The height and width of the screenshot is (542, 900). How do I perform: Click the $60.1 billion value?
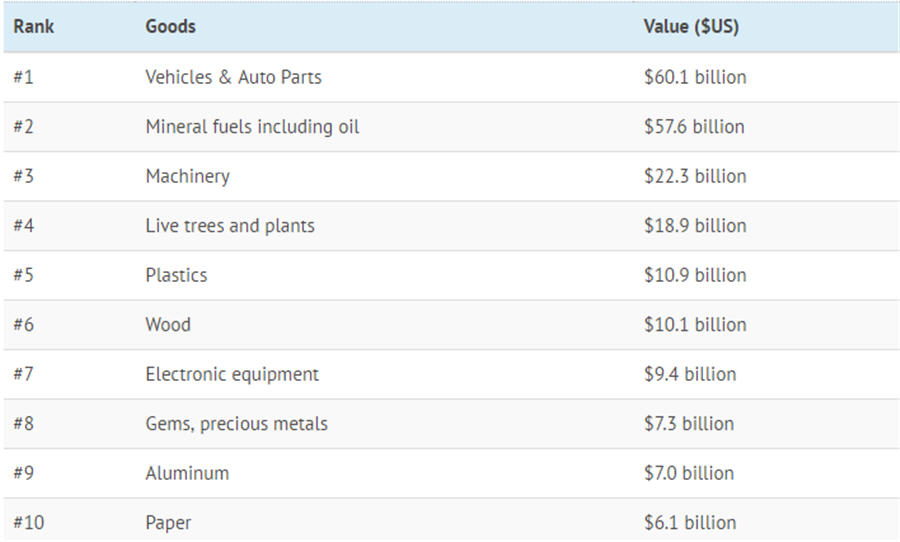[695, 77]
